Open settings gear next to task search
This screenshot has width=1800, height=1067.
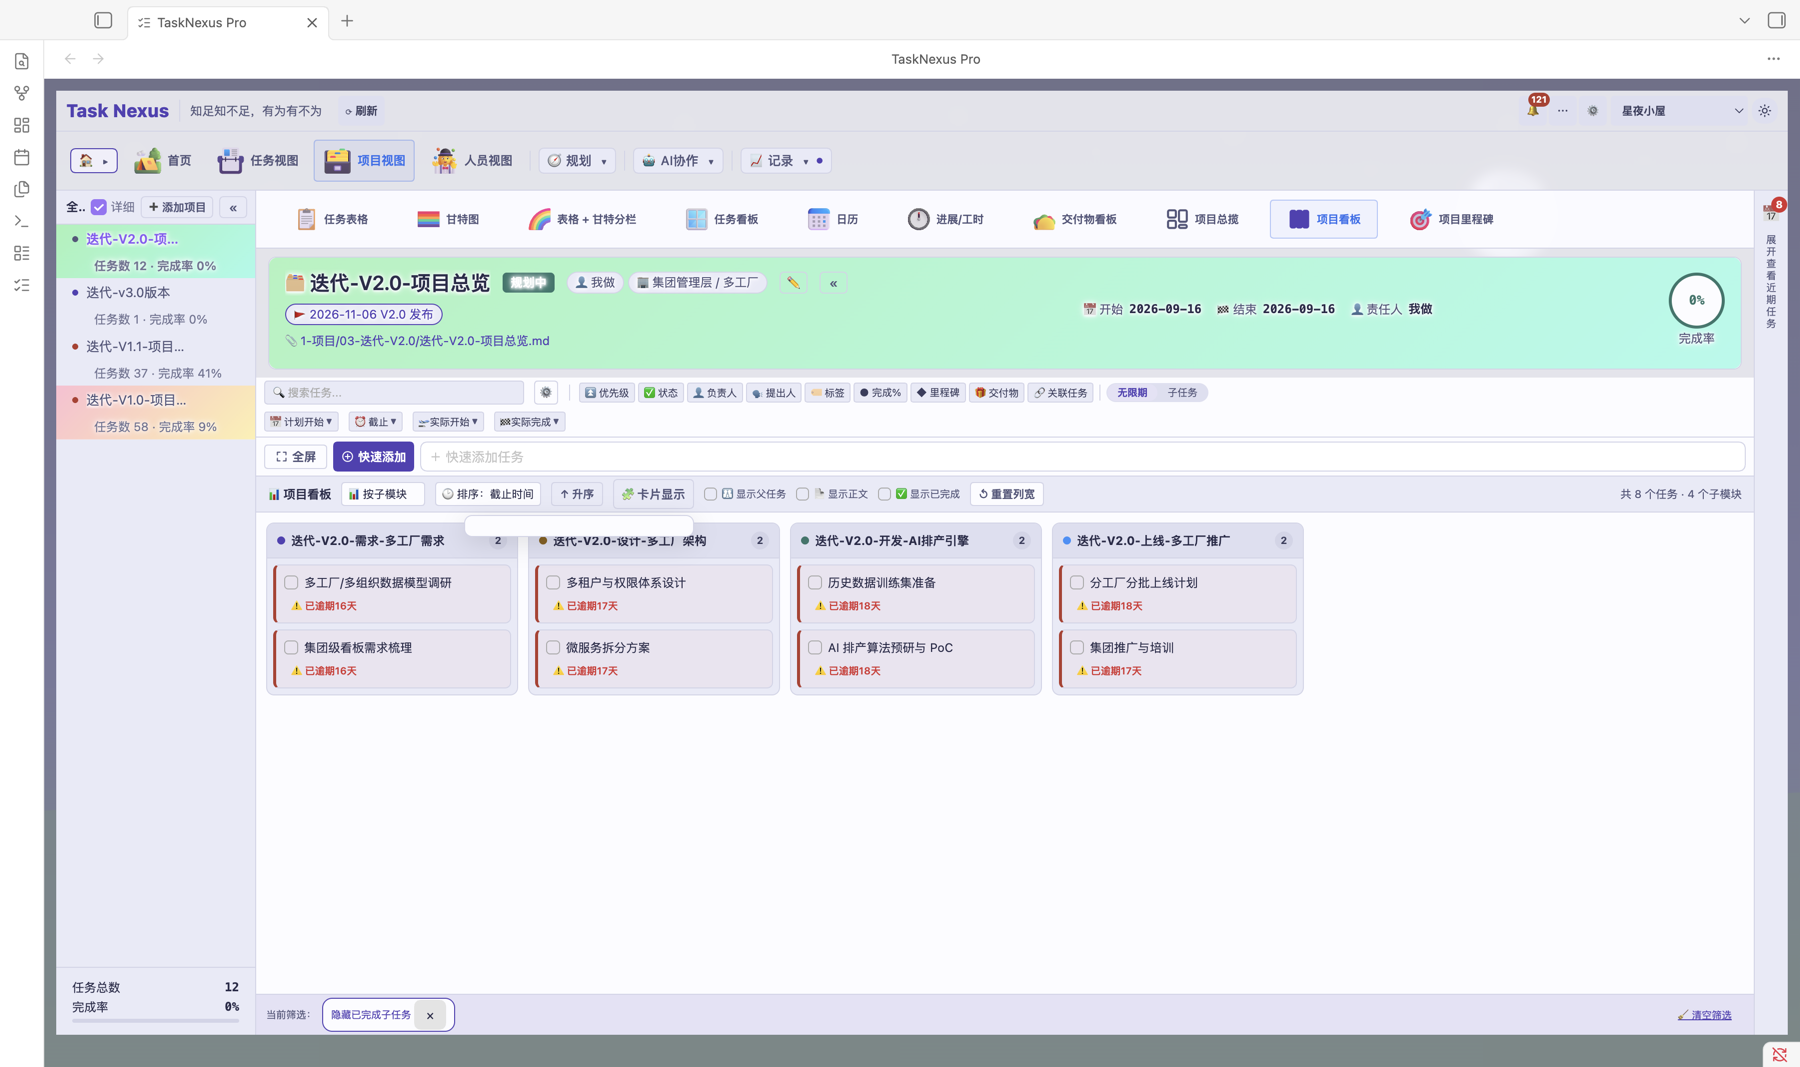click(546, 393)
